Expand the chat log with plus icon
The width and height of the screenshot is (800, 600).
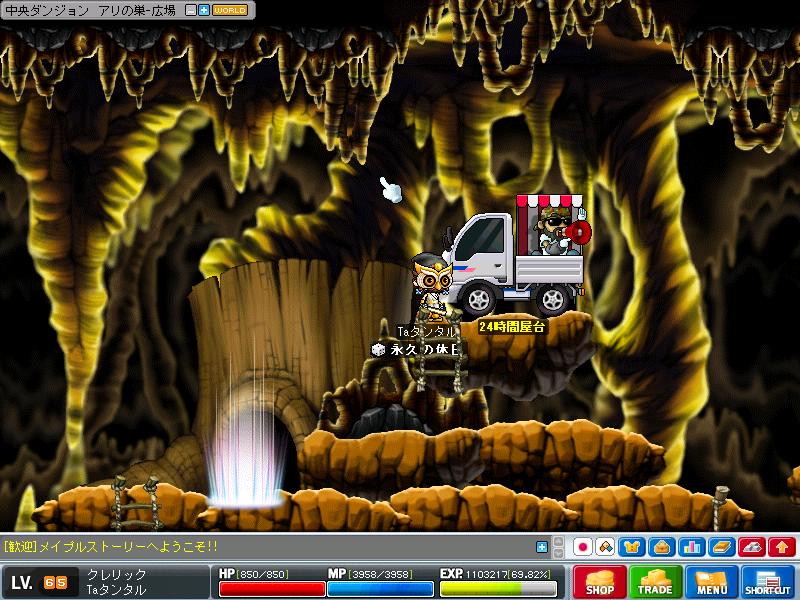[x=542, y=547]
